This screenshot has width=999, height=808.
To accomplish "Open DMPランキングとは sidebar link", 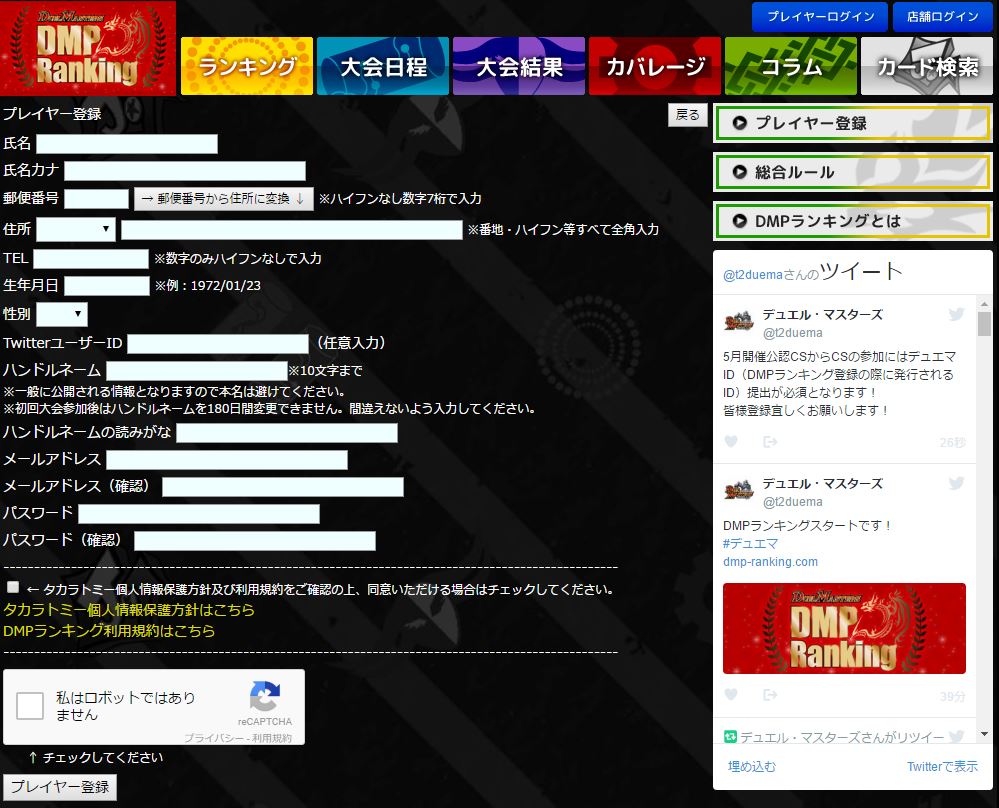I will [x=852, y=221].
